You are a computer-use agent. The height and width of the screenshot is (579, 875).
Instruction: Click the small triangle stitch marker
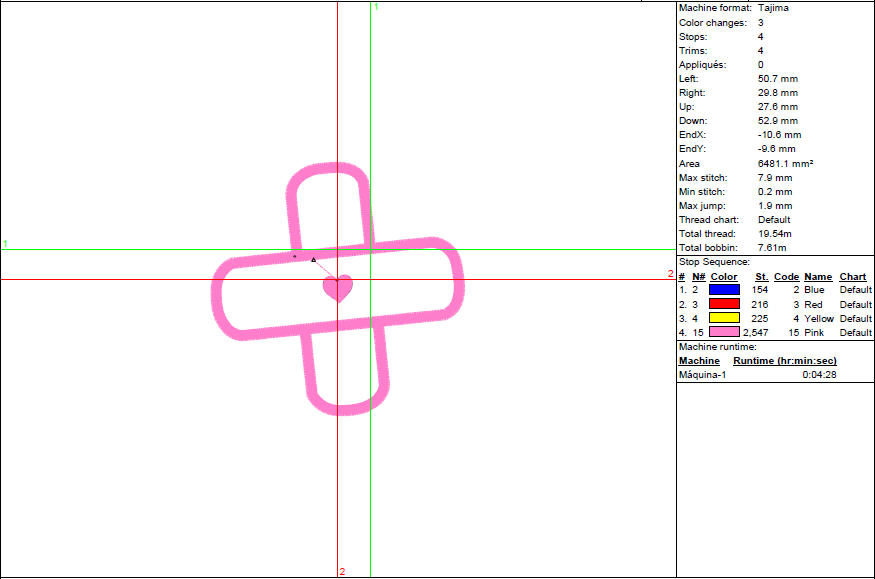coord(313,260)
